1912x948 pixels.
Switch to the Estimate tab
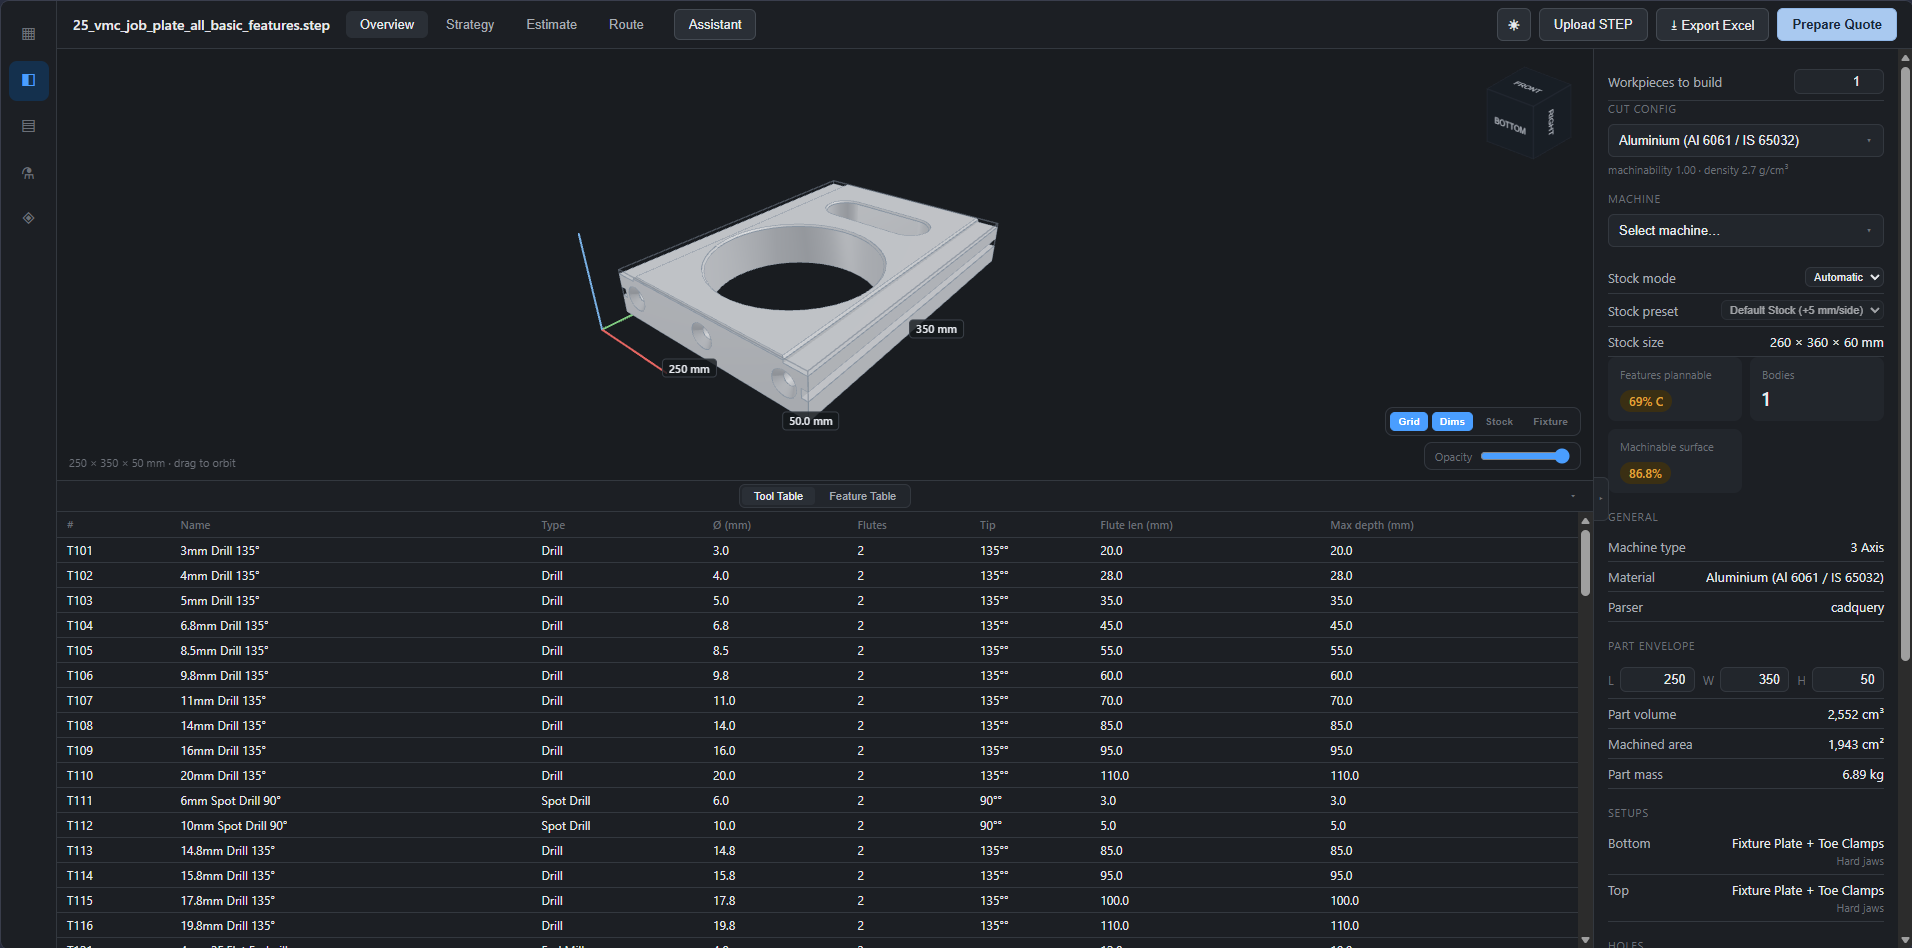coord(551,25)
